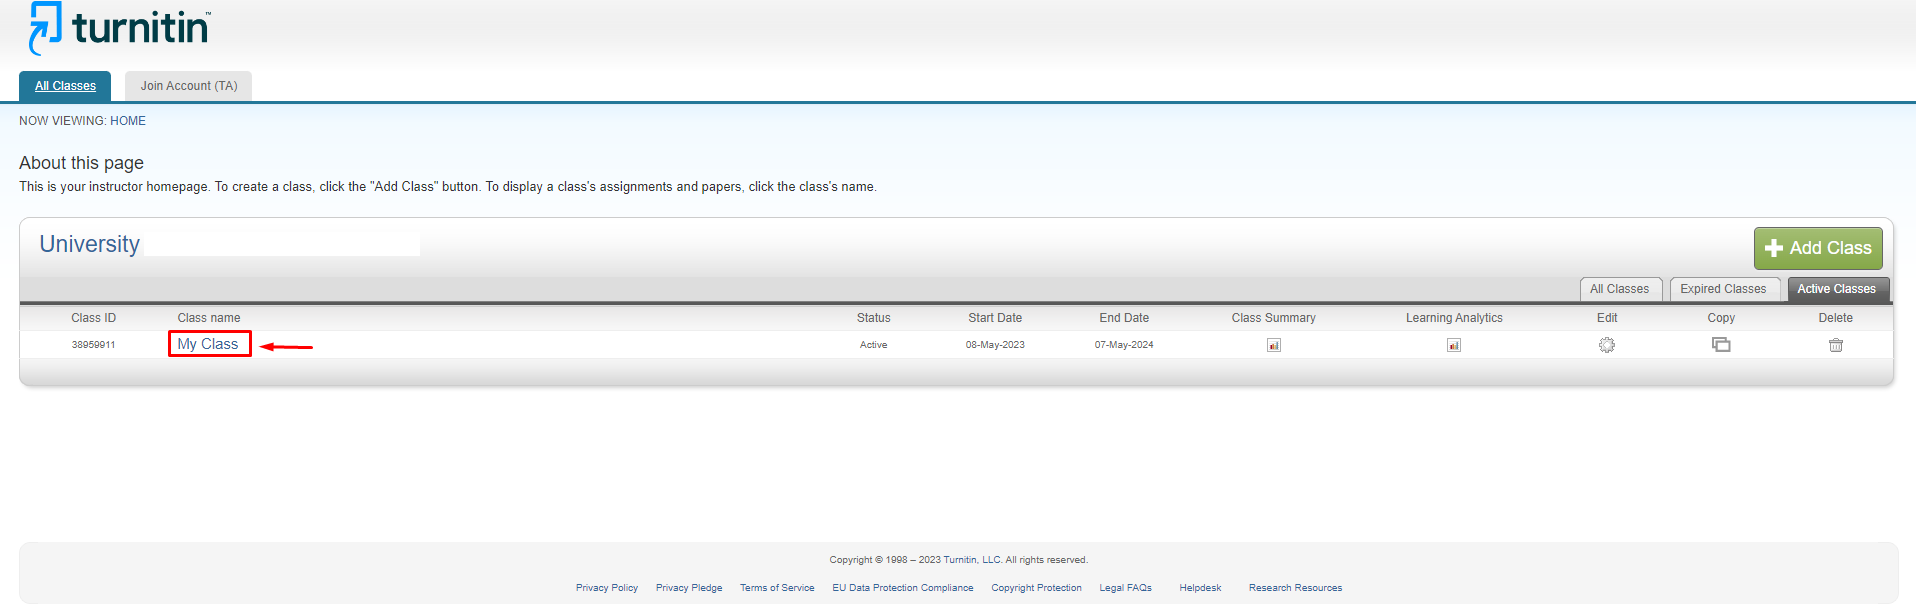Click the Class ID column header

click(x=93, y=318)
